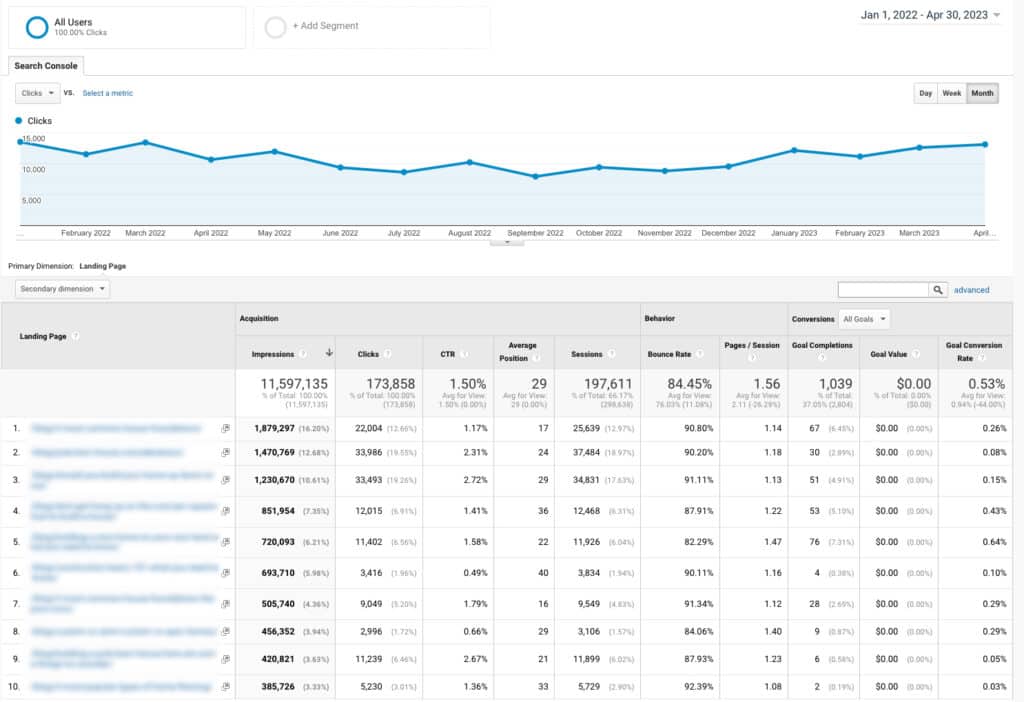Show help for Landing Page column
Screen dimensions: 1024x702
point(75,336)
